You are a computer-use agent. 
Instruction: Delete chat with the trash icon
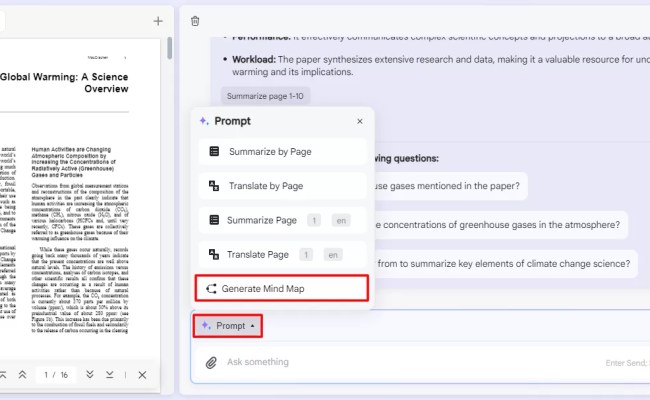pyautogui.click(x=195, y=21)
